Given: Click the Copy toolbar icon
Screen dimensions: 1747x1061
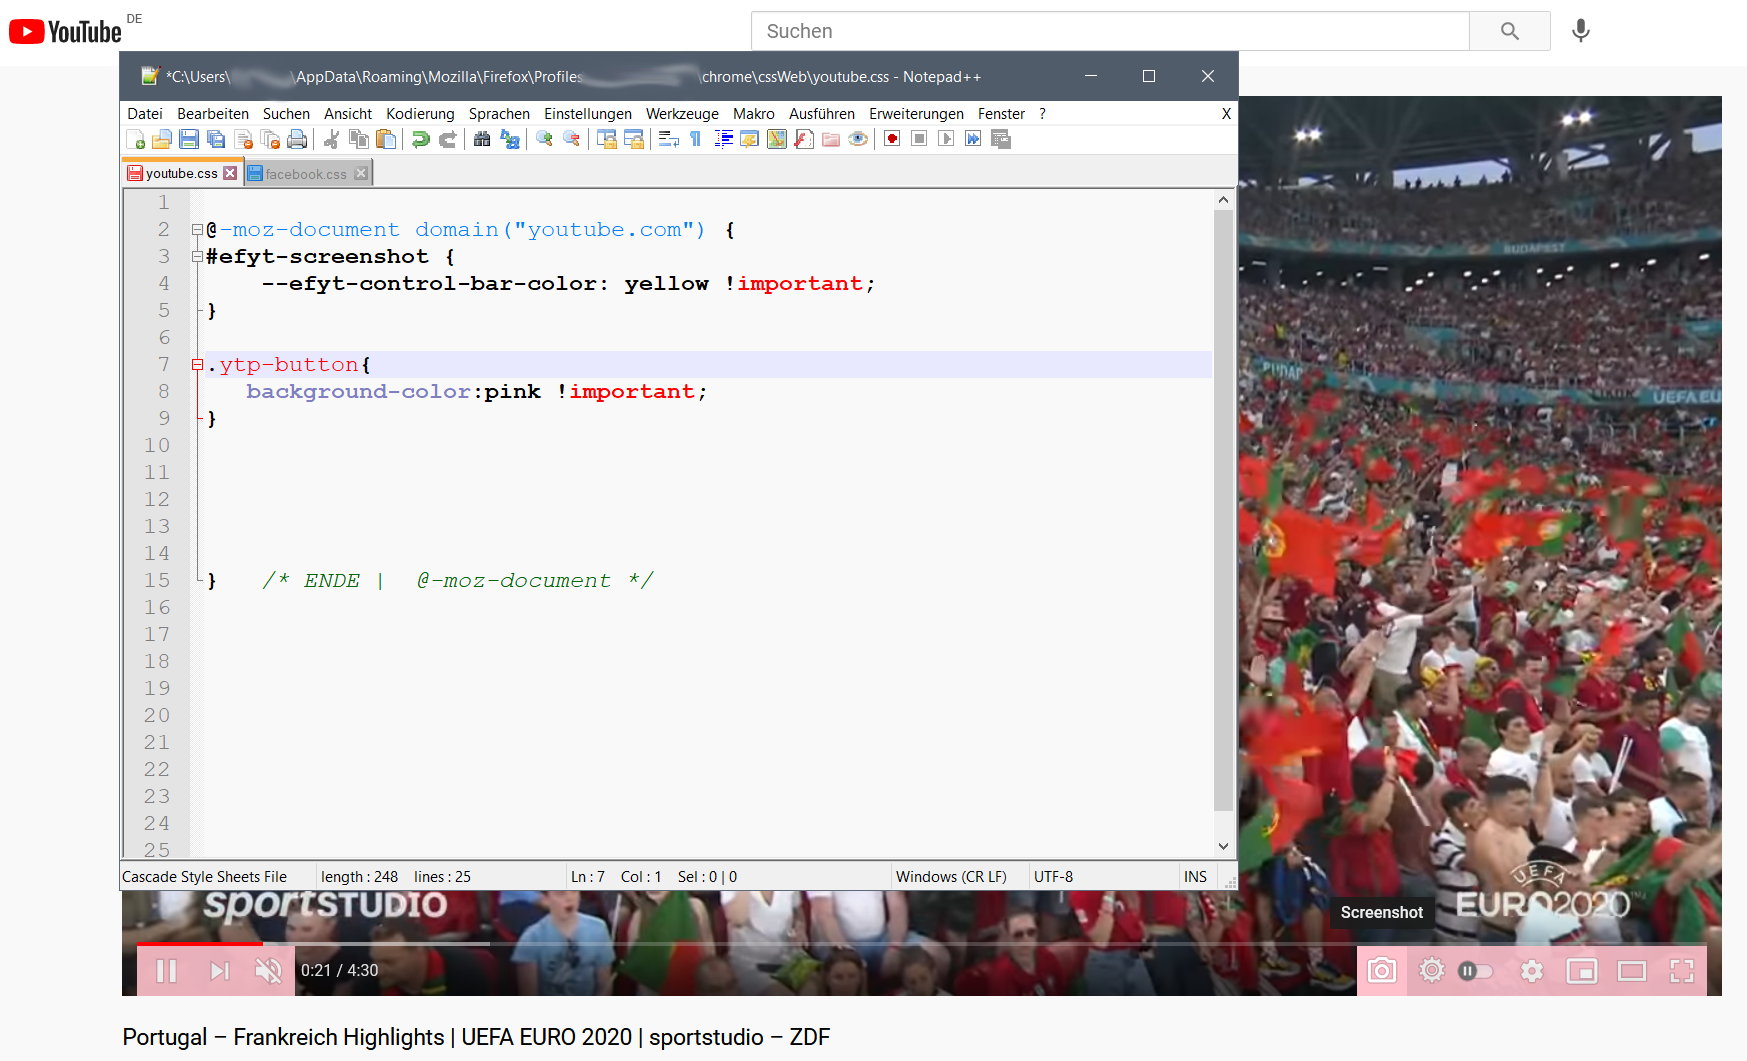Looking at the screenshot, I should [x=359, y=139].
